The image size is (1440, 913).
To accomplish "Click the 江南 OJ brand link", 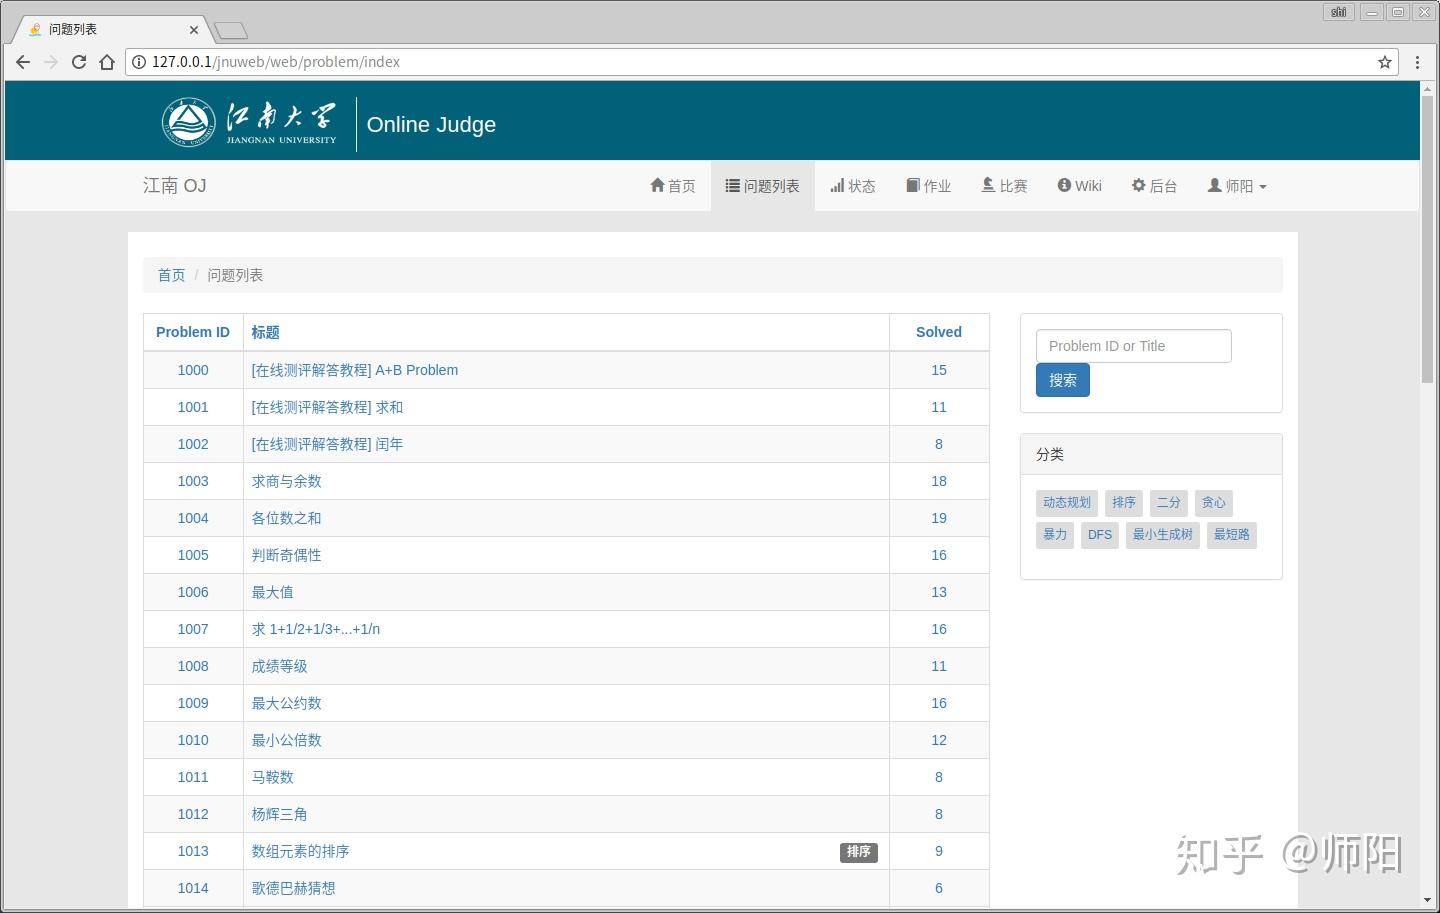I will point(175,186).
